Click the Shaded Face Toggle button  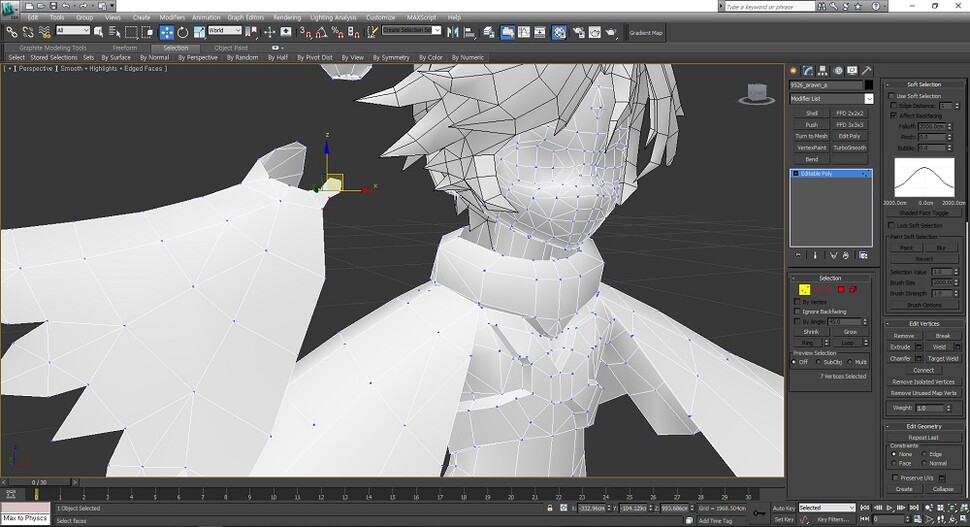tap(924, 213)
